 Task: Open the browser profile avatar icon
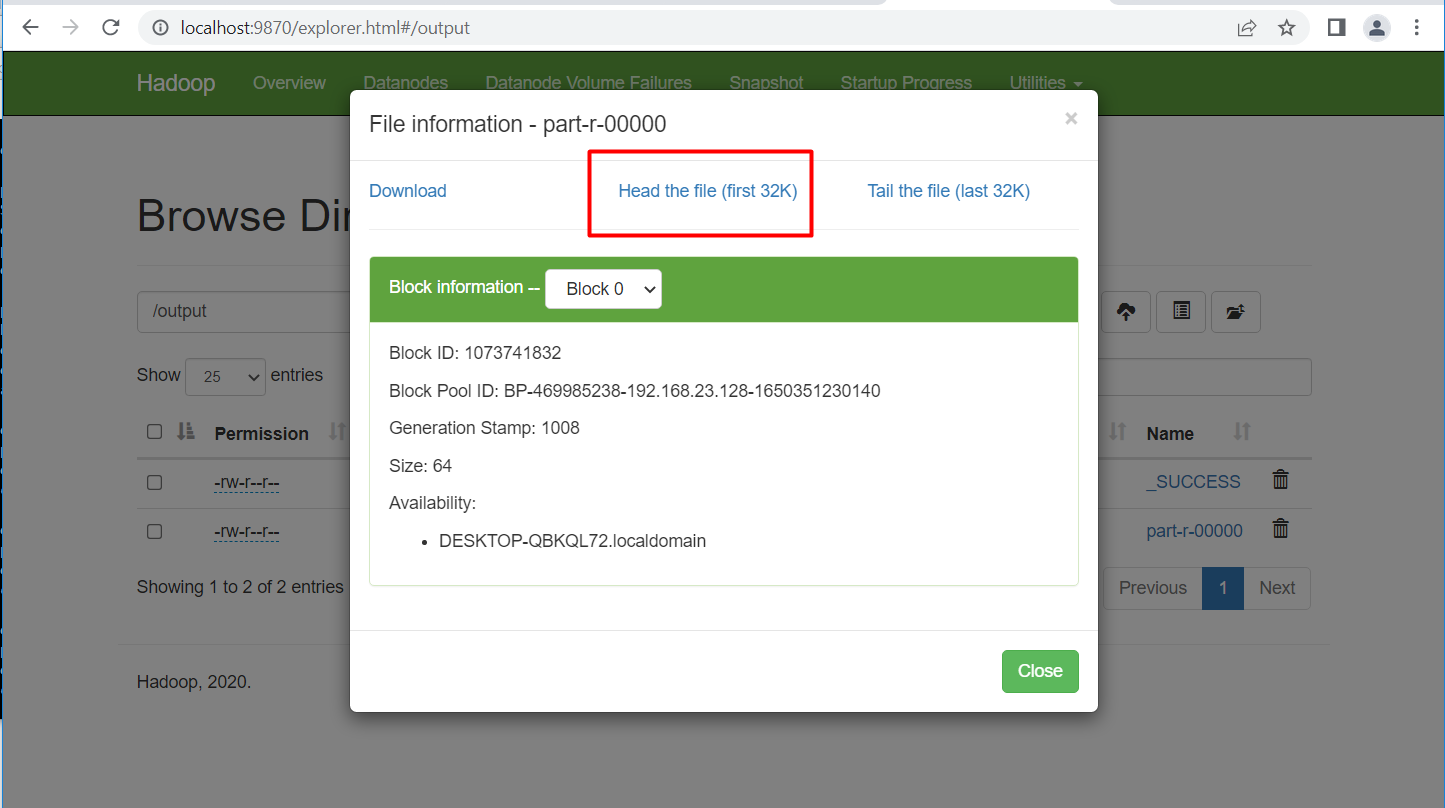[x=1377, y=28]
